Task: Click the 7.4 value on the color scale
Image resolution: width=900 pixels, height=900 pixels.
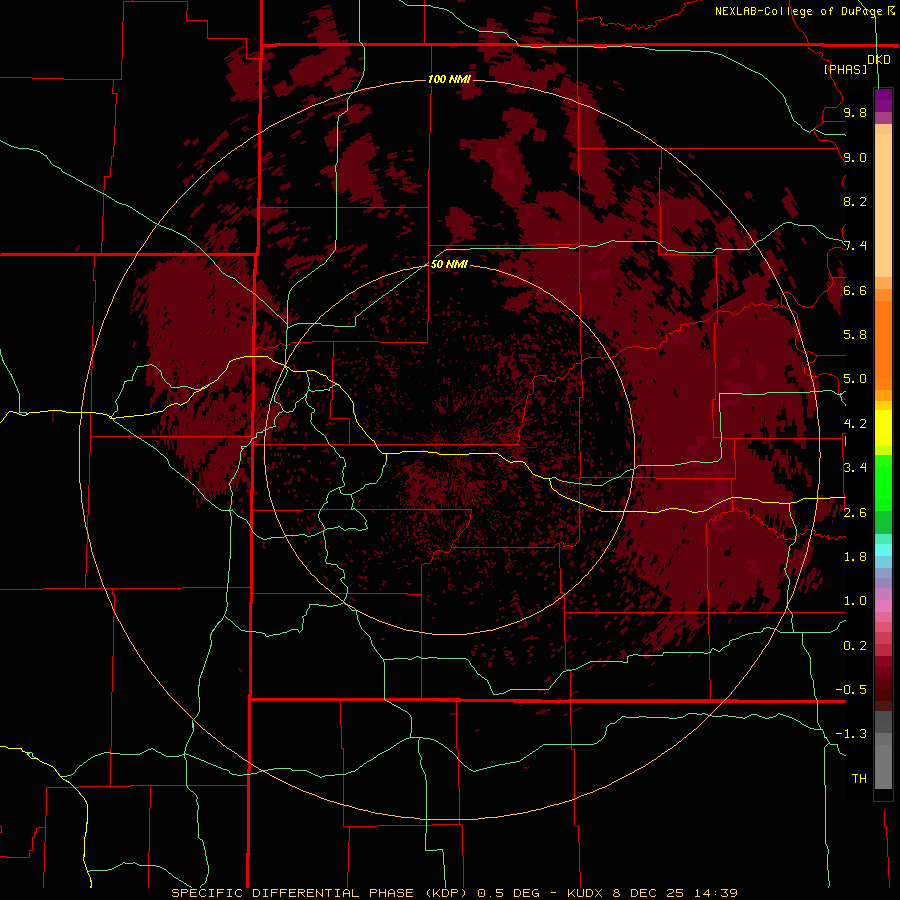Action: (x=855, y=246)
